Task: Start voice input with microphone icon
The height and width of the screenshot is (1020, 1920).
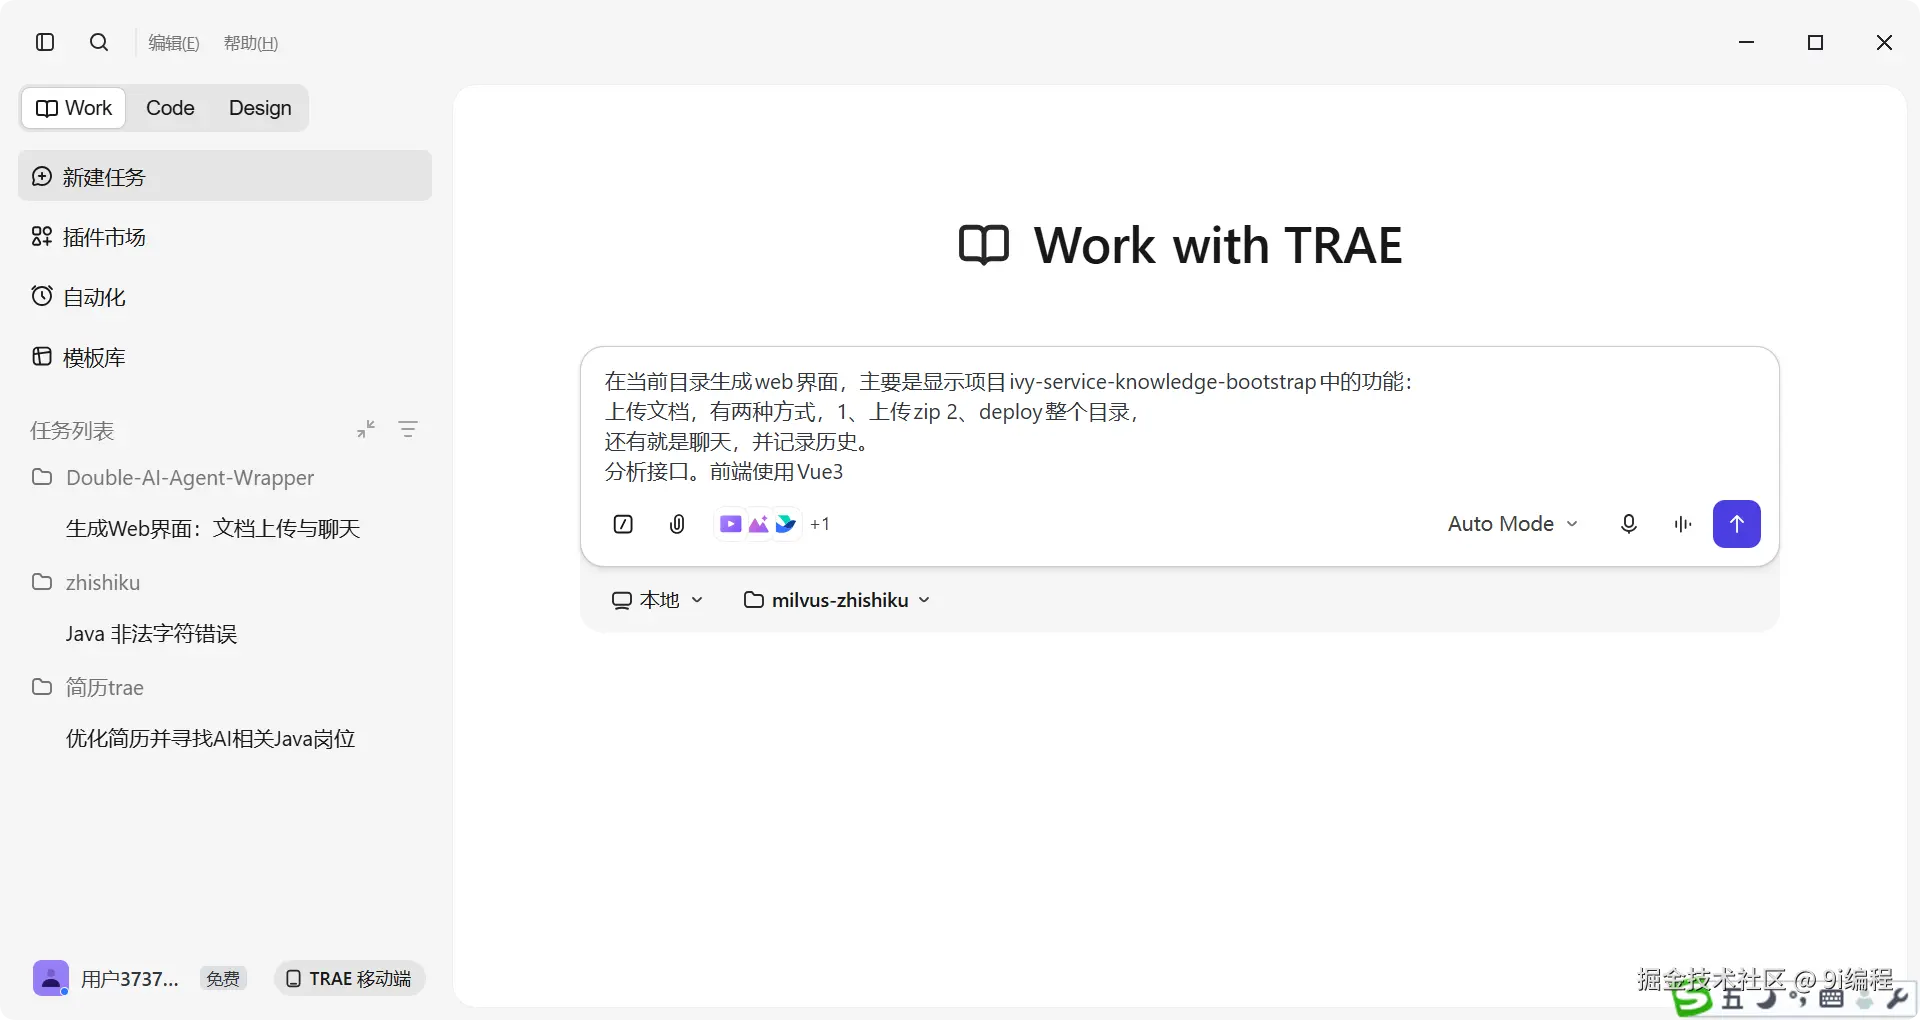Action: [x=1629, y=524]
